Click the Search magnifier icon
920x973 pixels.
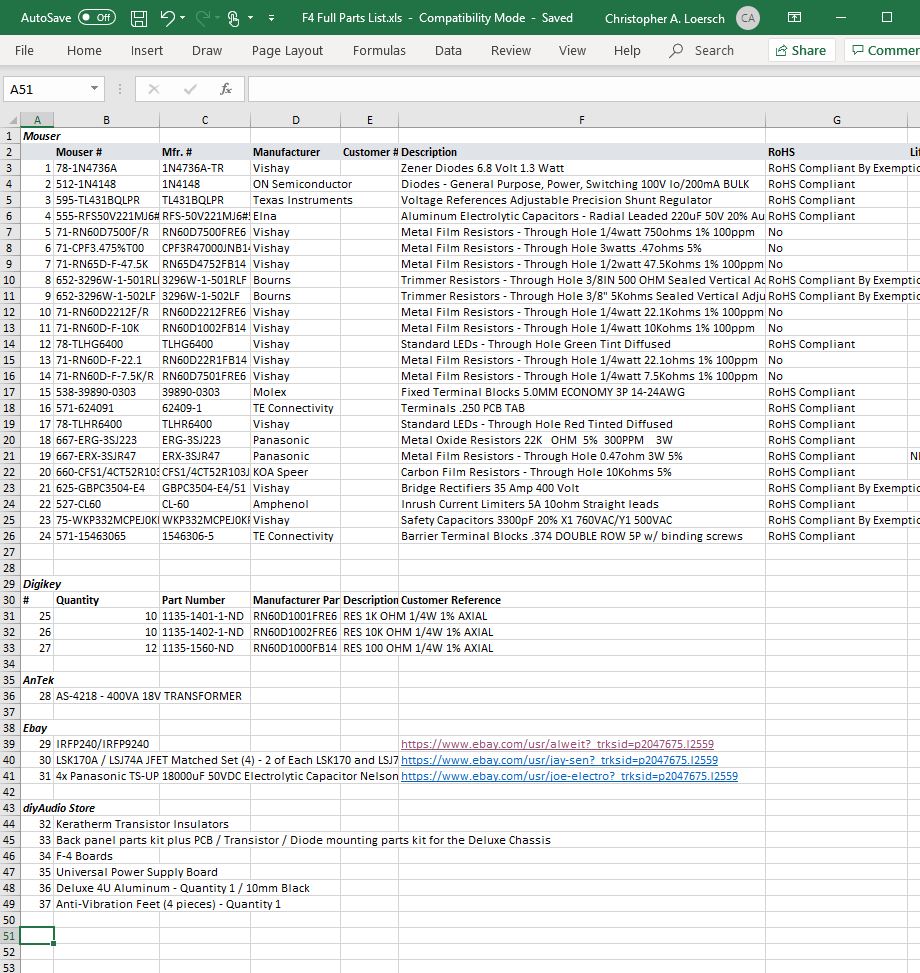(676, 50)
